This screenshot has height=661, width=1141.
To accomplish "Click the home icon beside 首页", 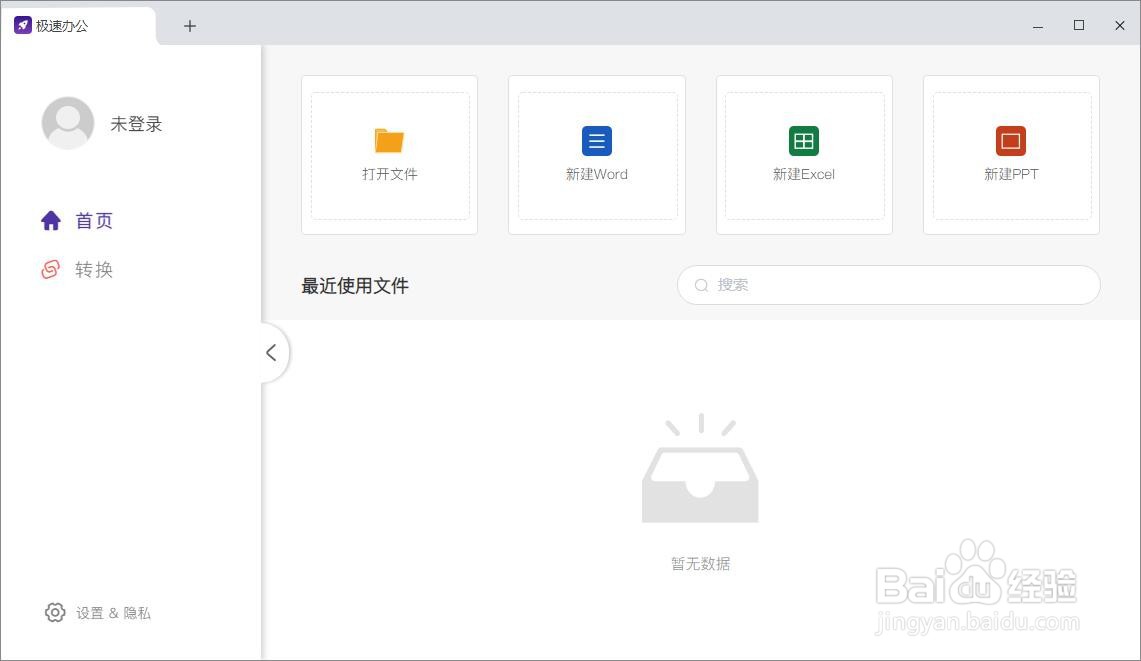I will (x=51, y=221).
